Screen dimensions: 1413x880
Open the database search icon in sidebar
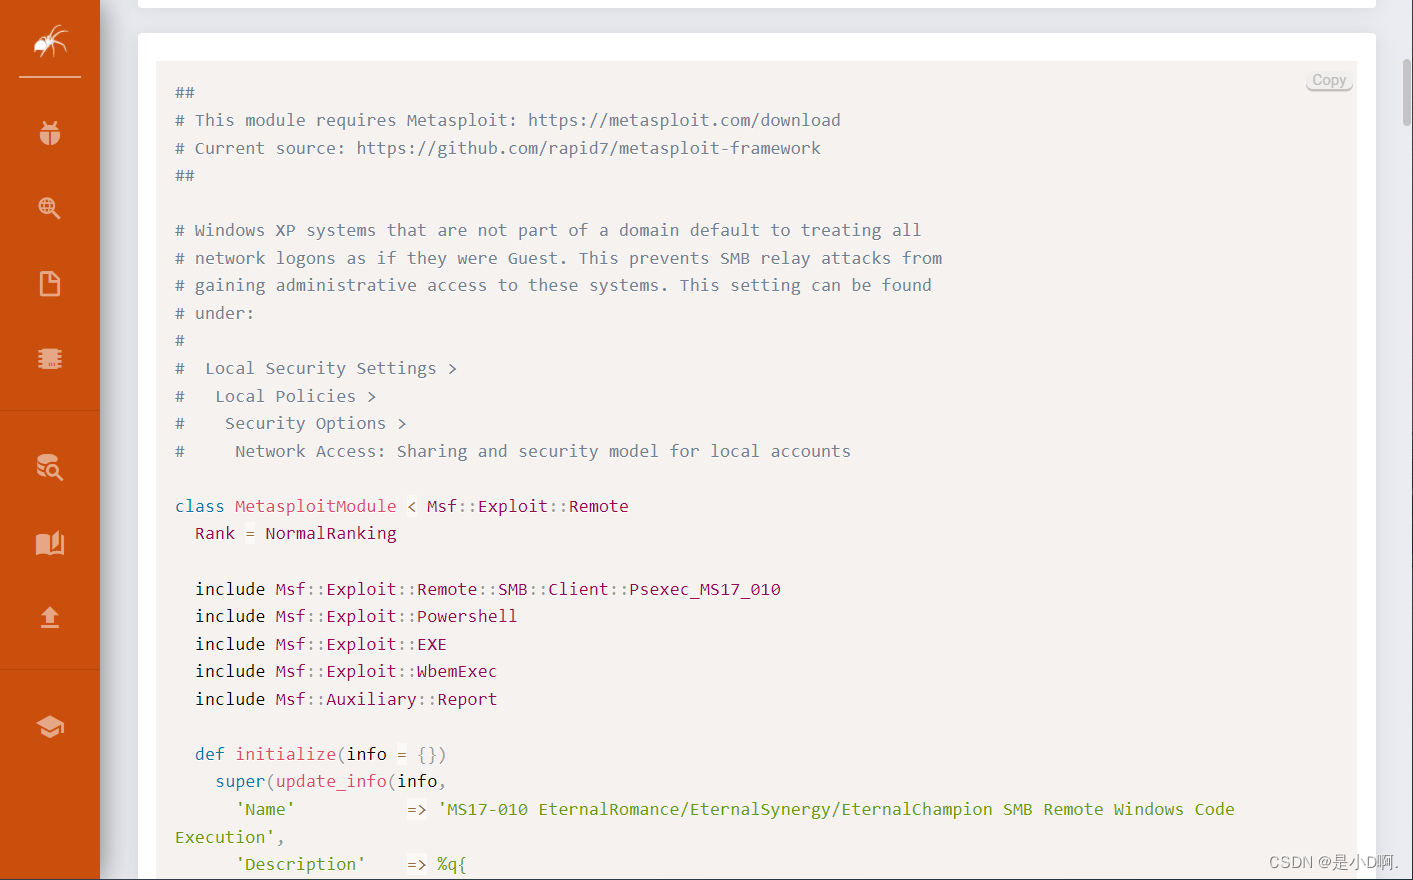pyautogui.click(x=50, y=467)
